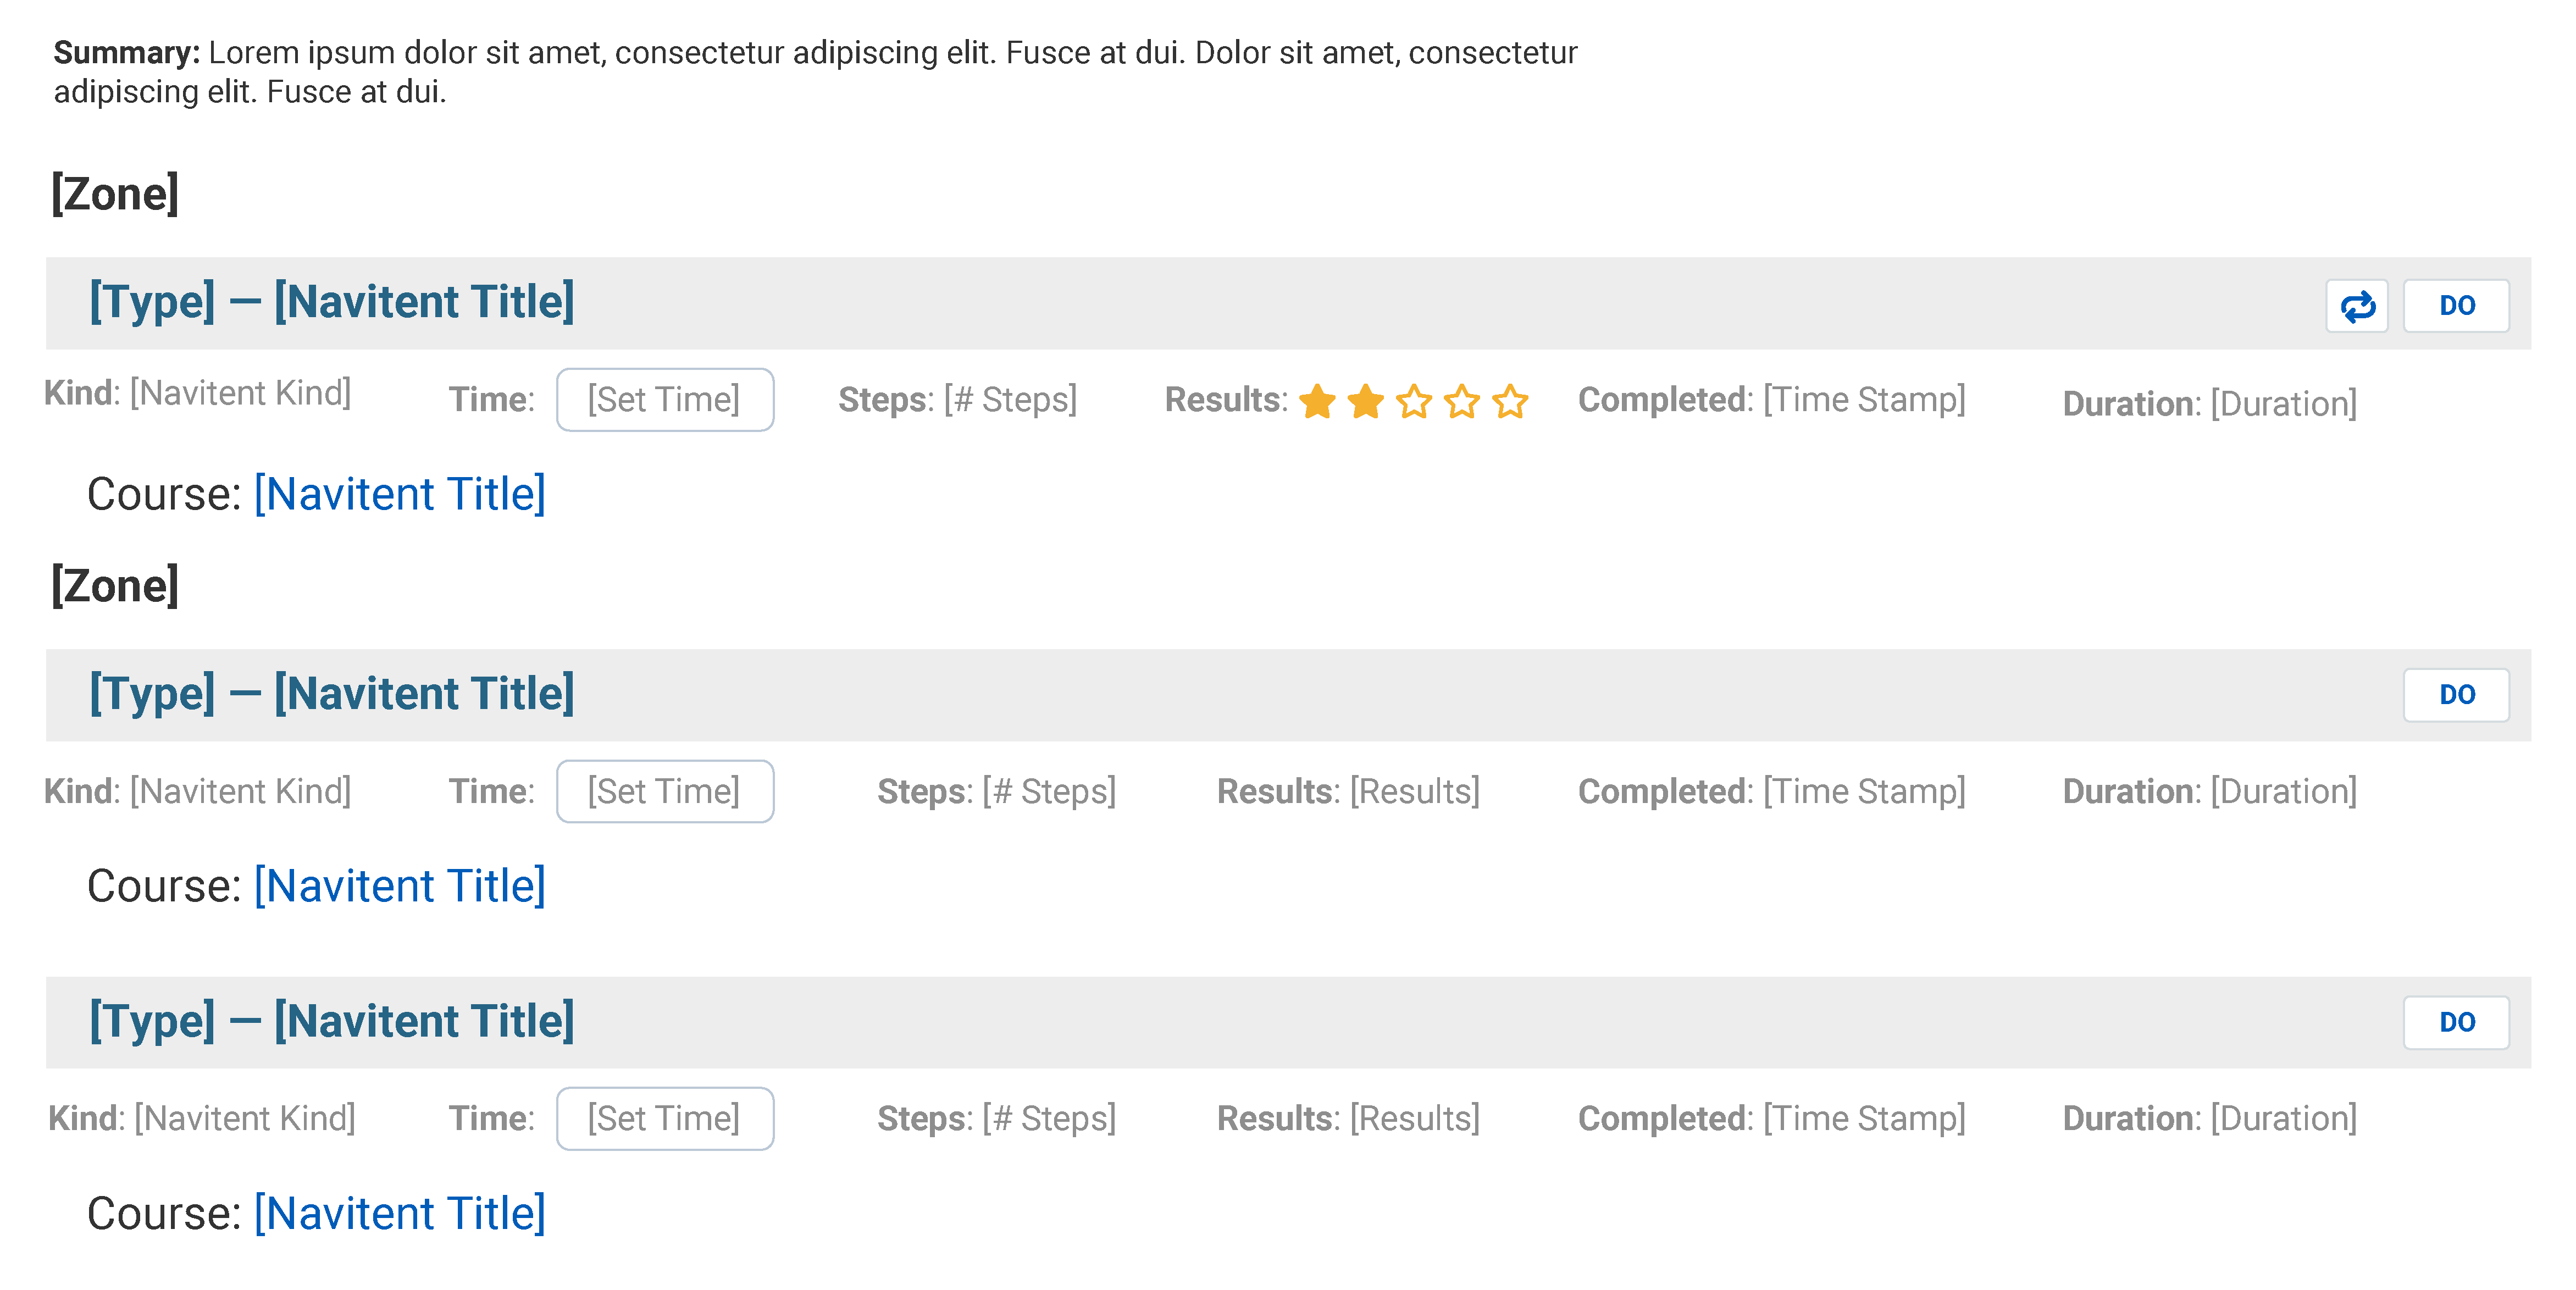Click the second [Zone] heading
The width and height of the screenshot is (2576, 1290).
pos(115,586)
